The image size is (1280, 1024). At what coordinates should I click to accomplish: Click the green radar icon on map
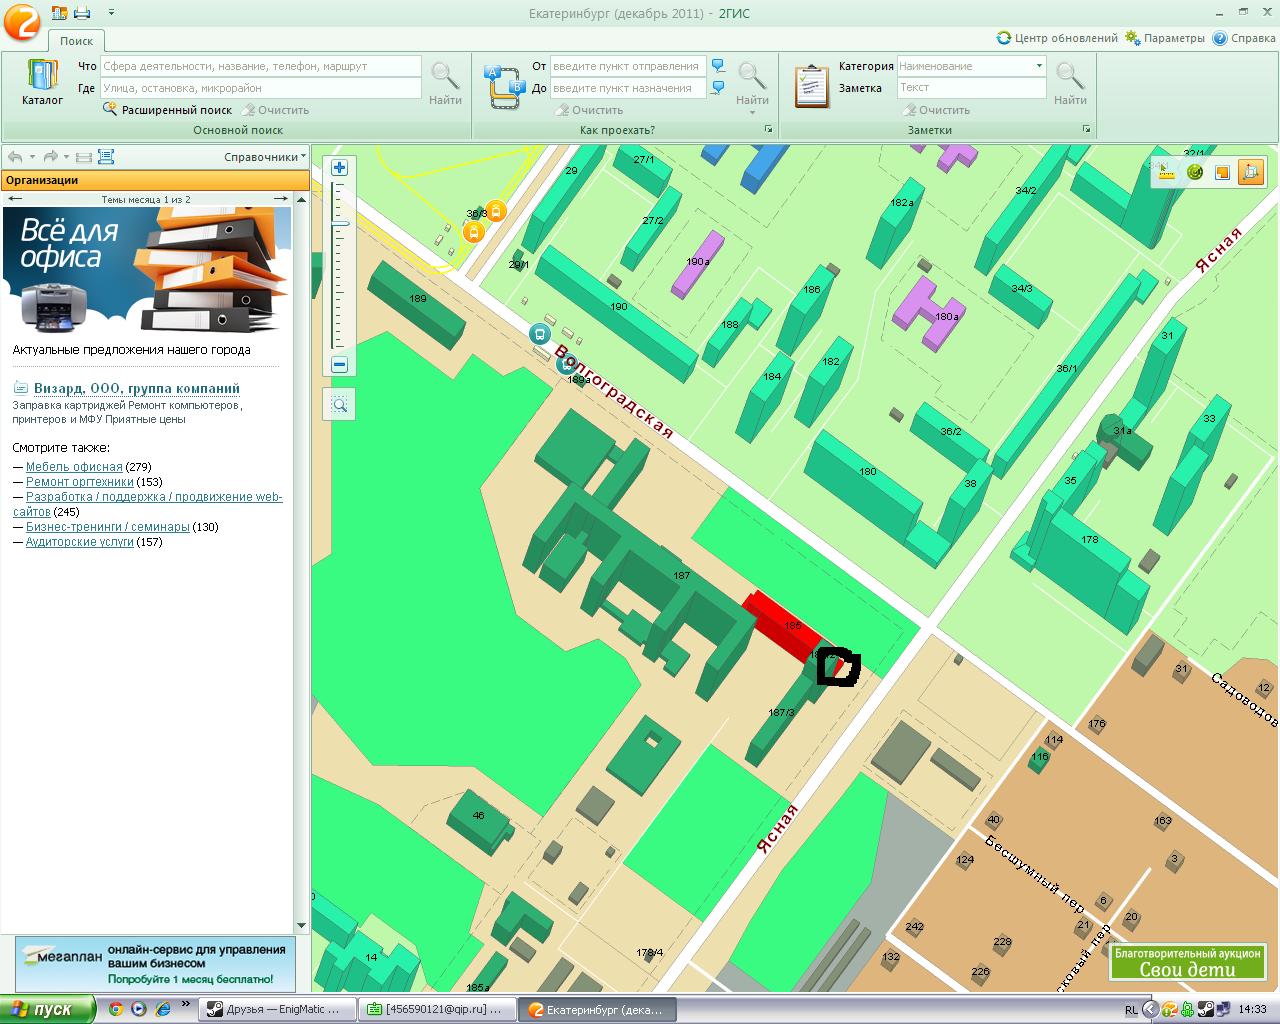pyautogui.click(x=1194, y=172)
